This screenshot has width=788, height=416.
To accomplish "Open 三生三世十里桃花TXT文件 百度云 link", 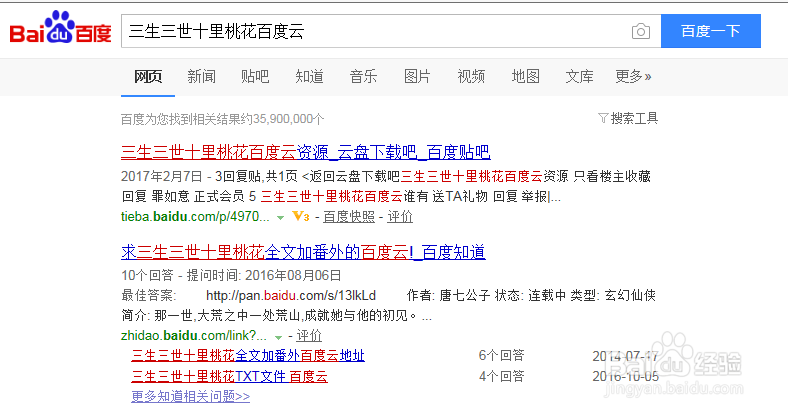I will (x=229, y=376).
